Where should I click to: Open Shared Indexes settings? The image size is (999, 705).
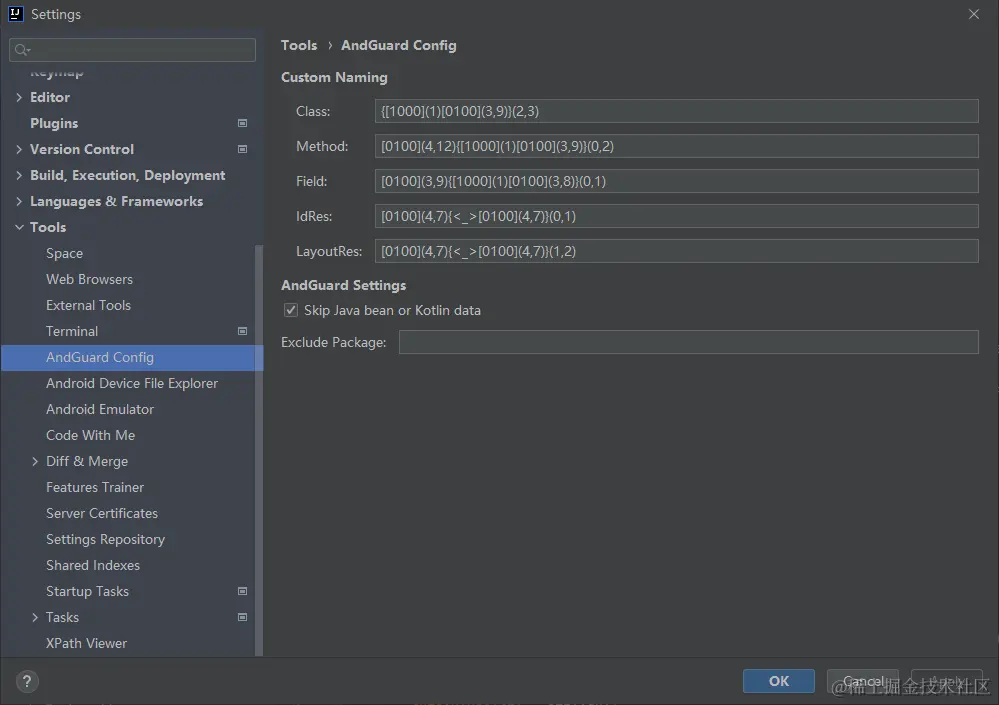92,565
